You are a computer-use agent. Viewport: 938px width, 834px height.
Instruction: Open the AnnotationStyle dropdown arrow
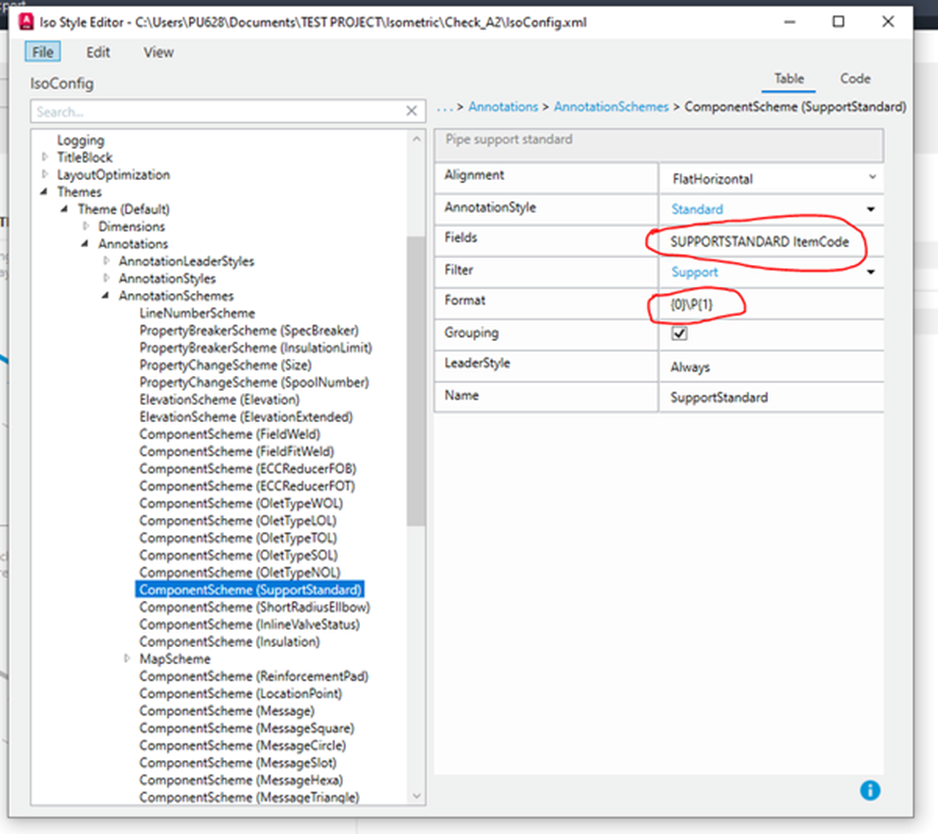click(870, 209)
